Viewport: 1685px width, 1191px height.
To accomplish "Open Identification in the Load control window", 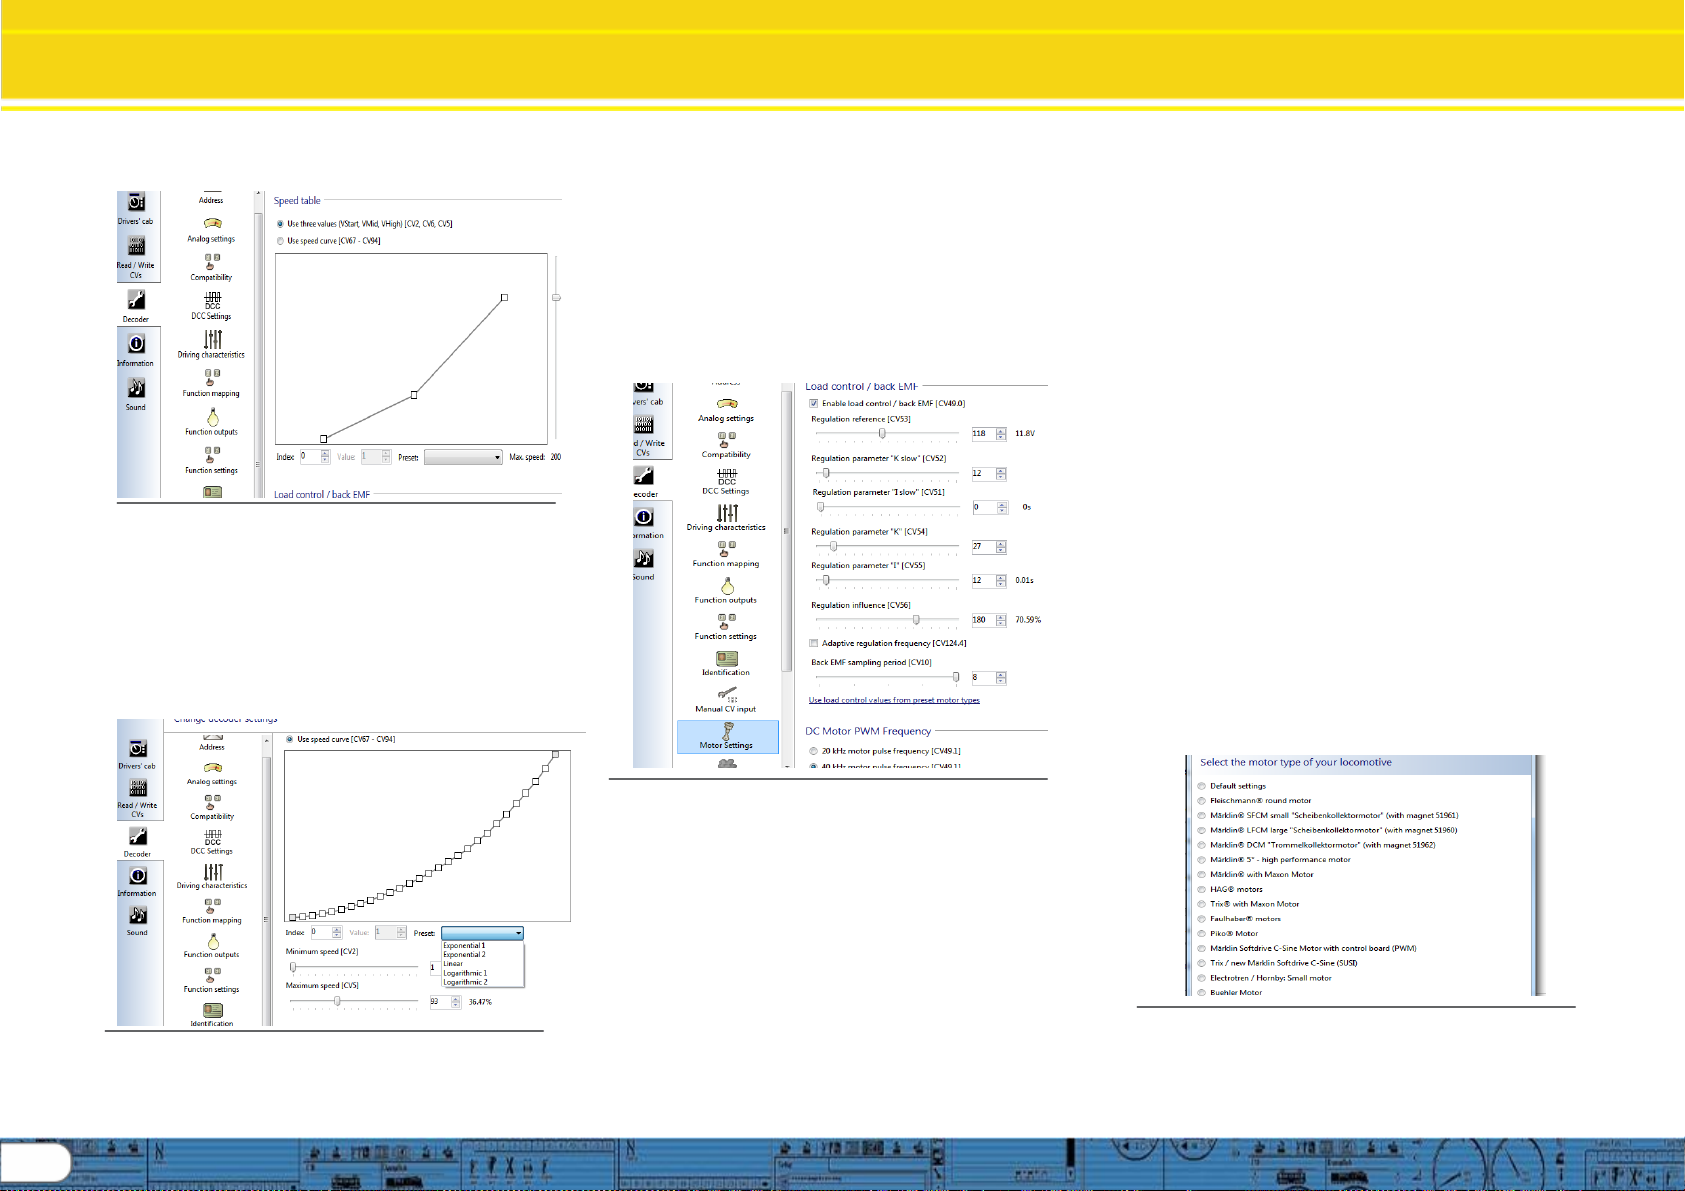I will click(727, 664).
